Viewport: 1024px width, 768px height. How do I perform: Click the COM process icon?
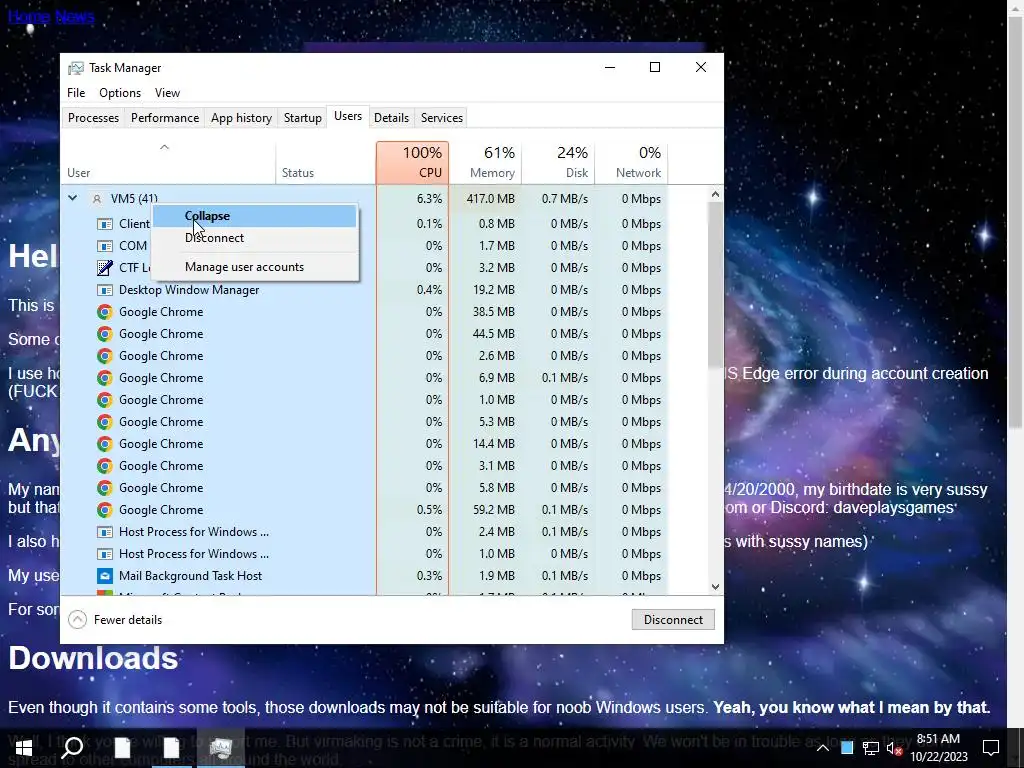[104, 246]
